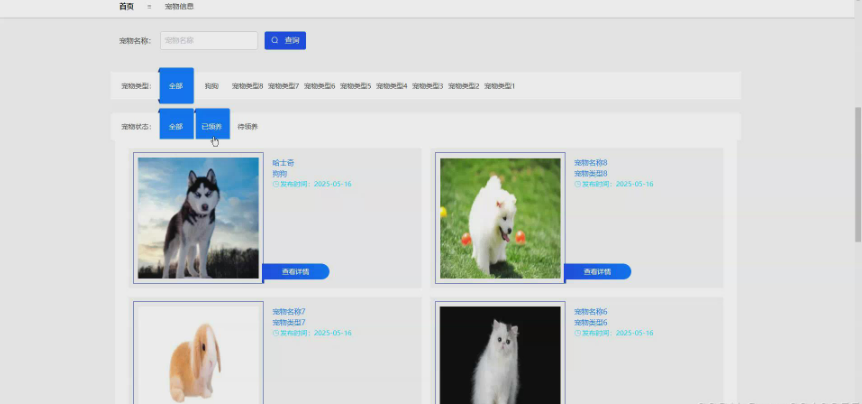Open the husky (哈士奇) photo thumbnail
The height and width of the screenshot is (404, 862).
(x=198, y=218)
